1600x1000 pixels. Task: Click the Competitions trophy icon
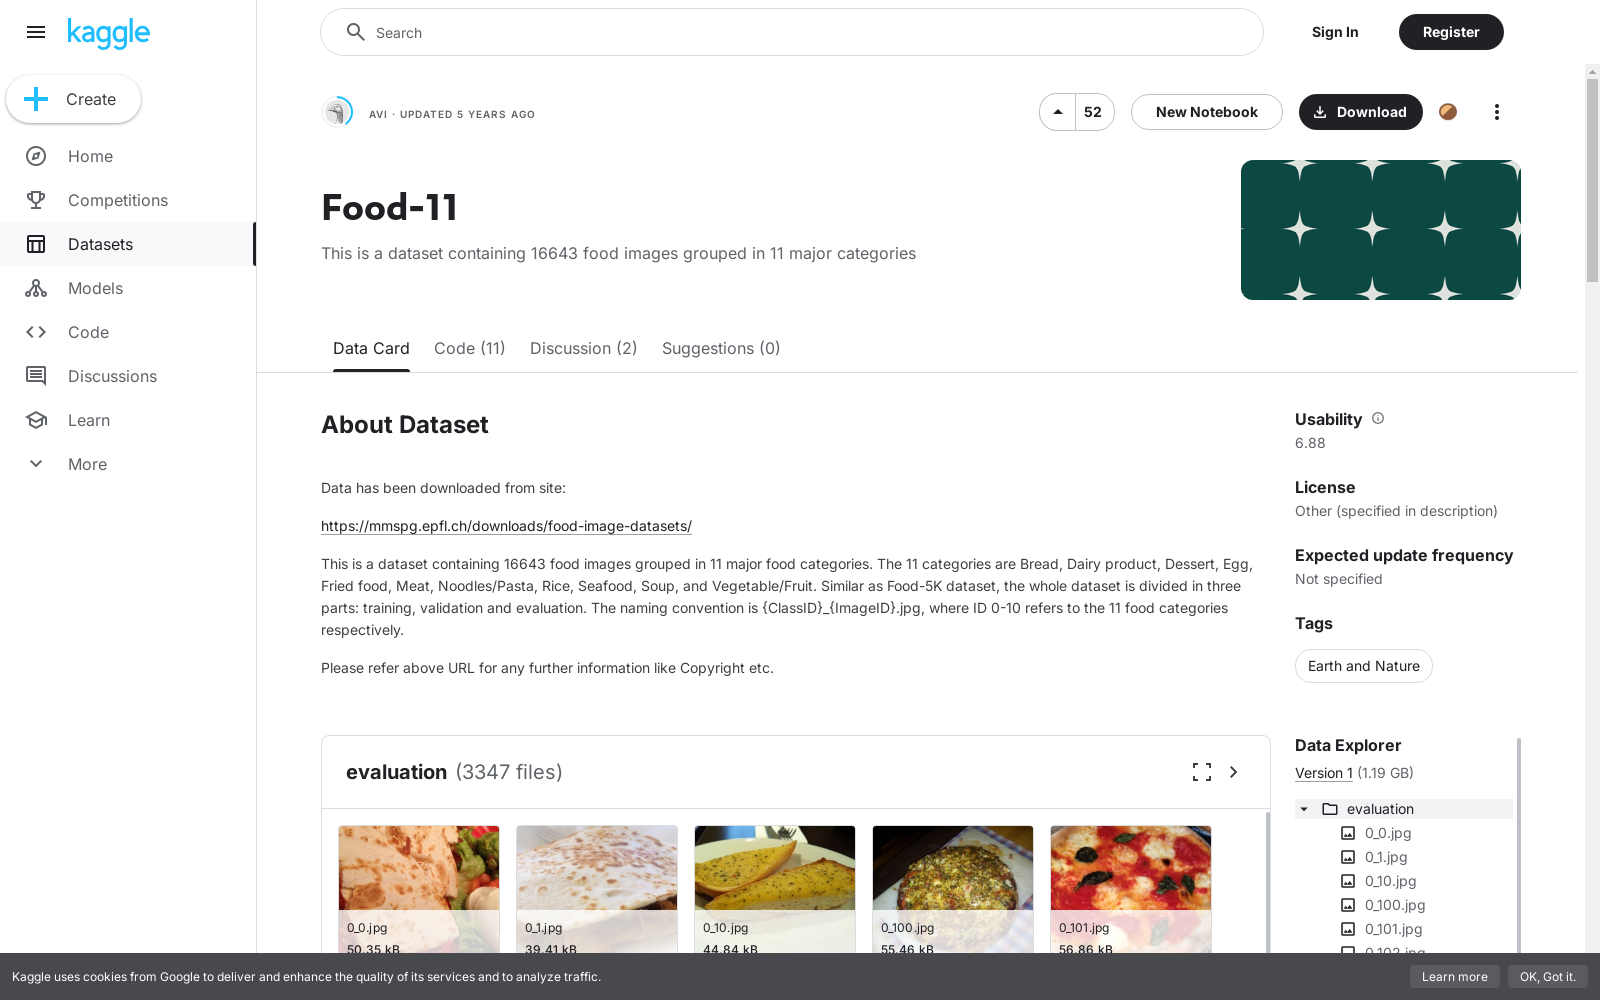click(x=36, y=200)
